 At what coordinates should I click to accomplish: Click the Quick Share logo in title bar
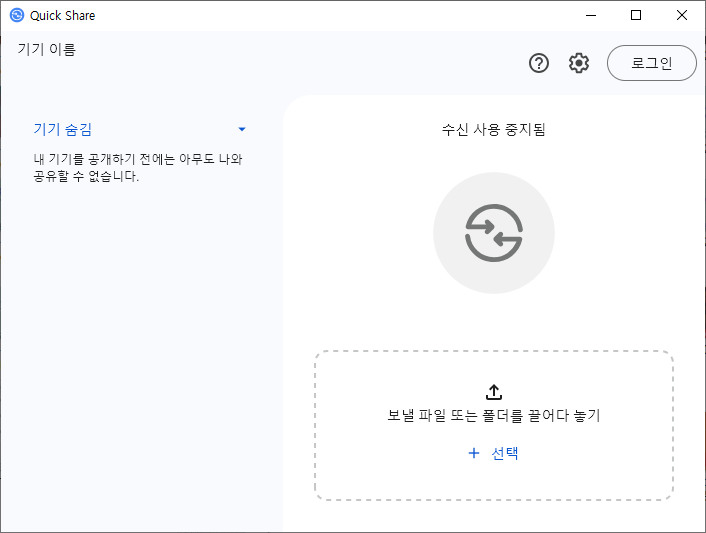click(x=17, y=15)
